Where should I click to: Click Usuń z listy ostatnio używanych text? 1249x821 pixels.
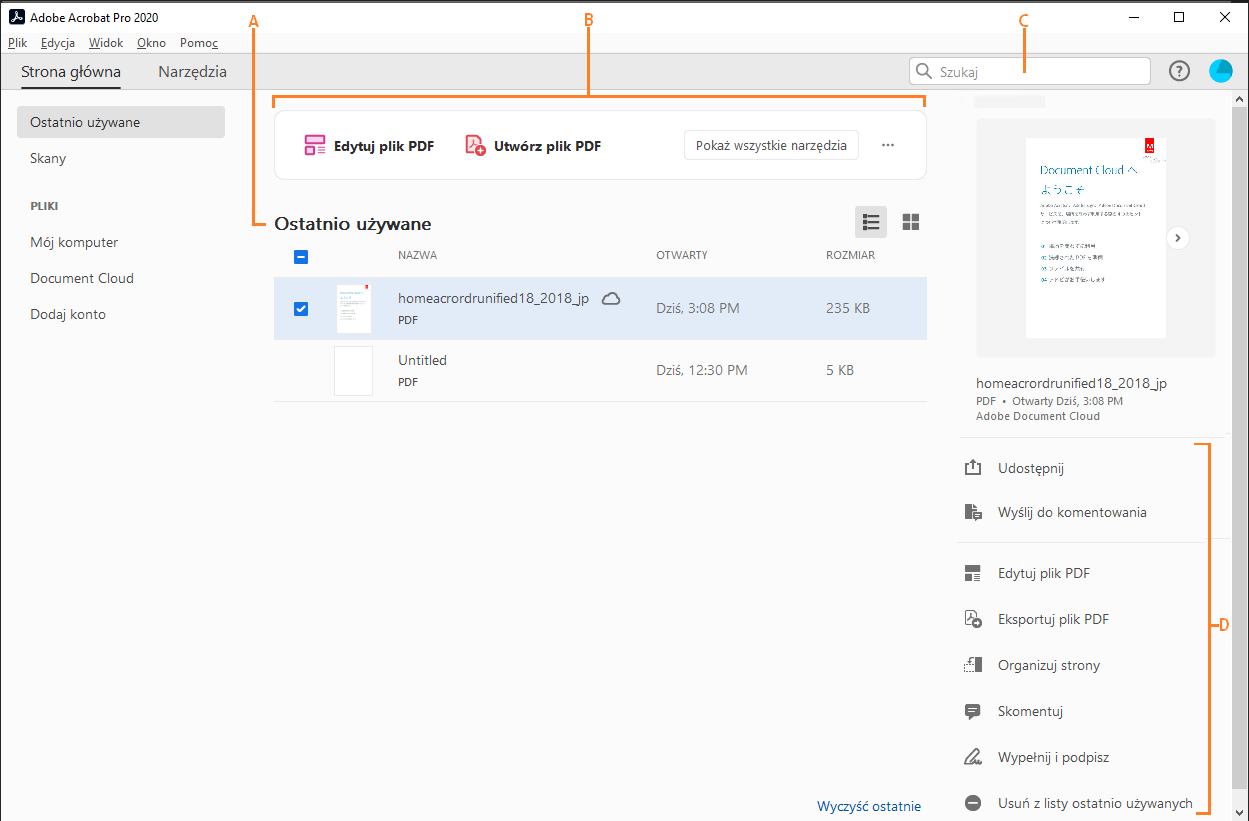point(1095,803)
